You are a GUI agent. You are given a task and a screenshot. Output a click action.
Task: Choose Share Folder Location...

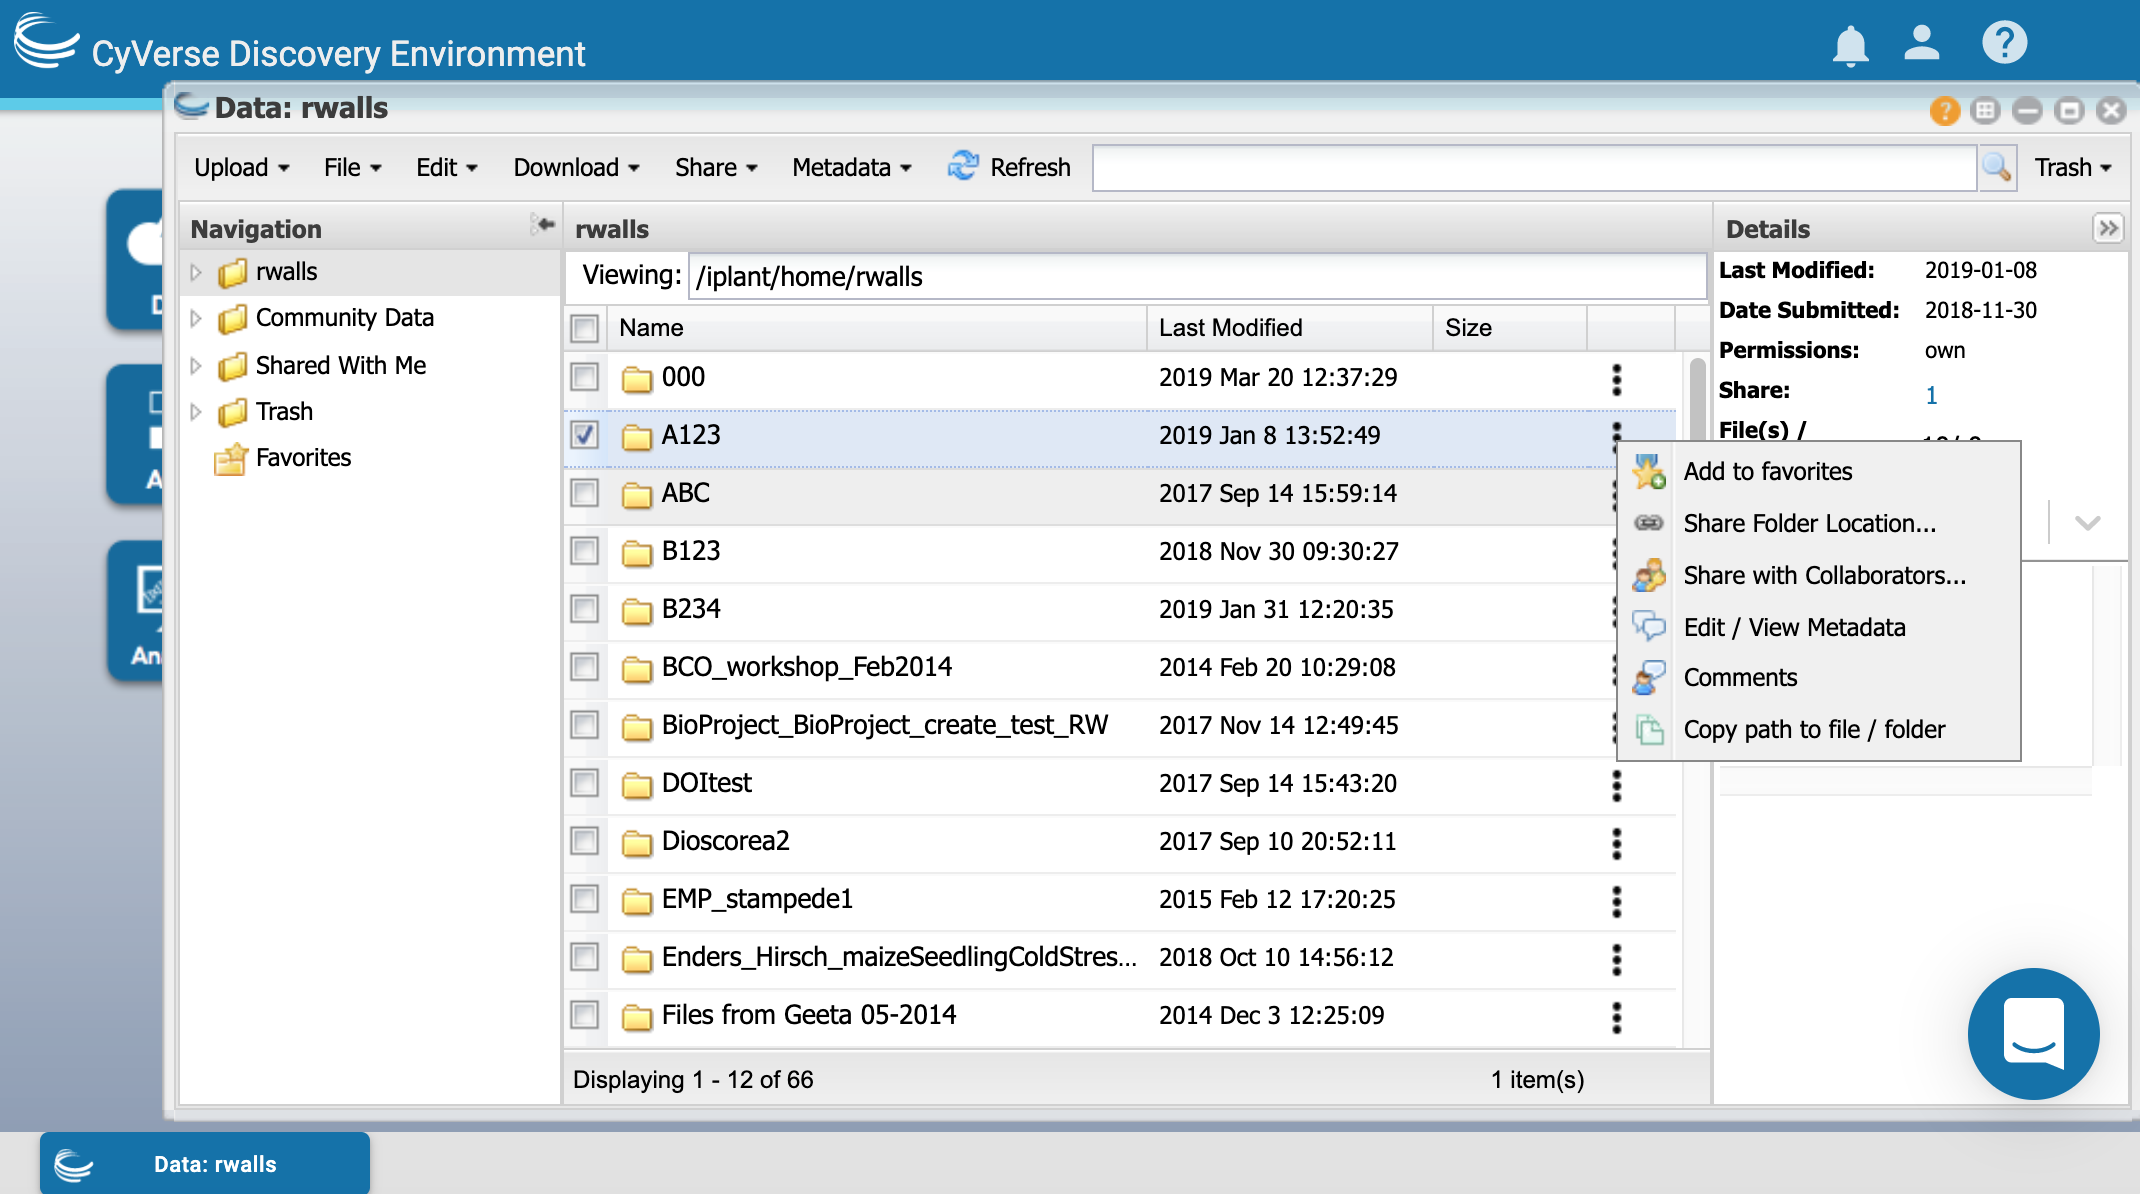(x=1809, y=524)
